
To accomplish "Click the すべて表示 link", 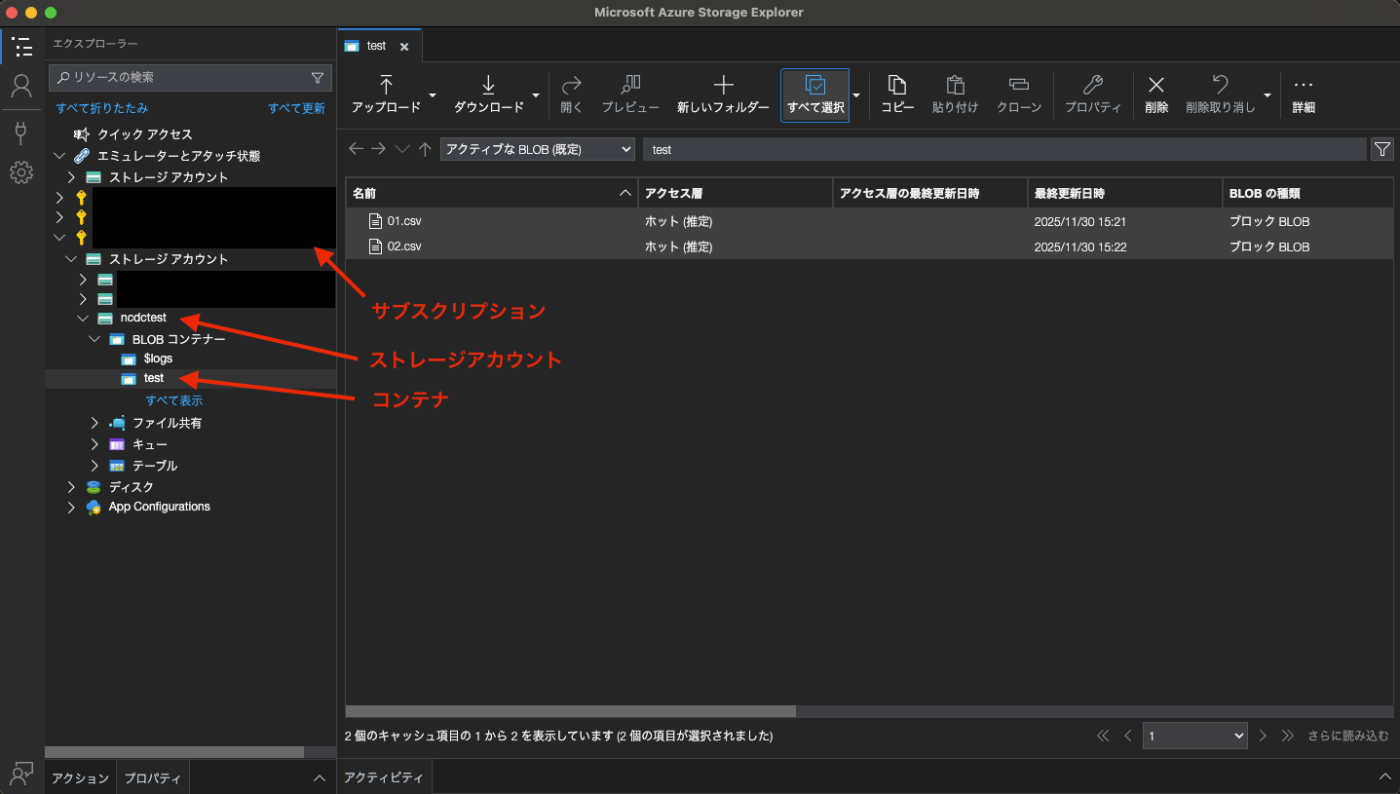I will [174, 400].
